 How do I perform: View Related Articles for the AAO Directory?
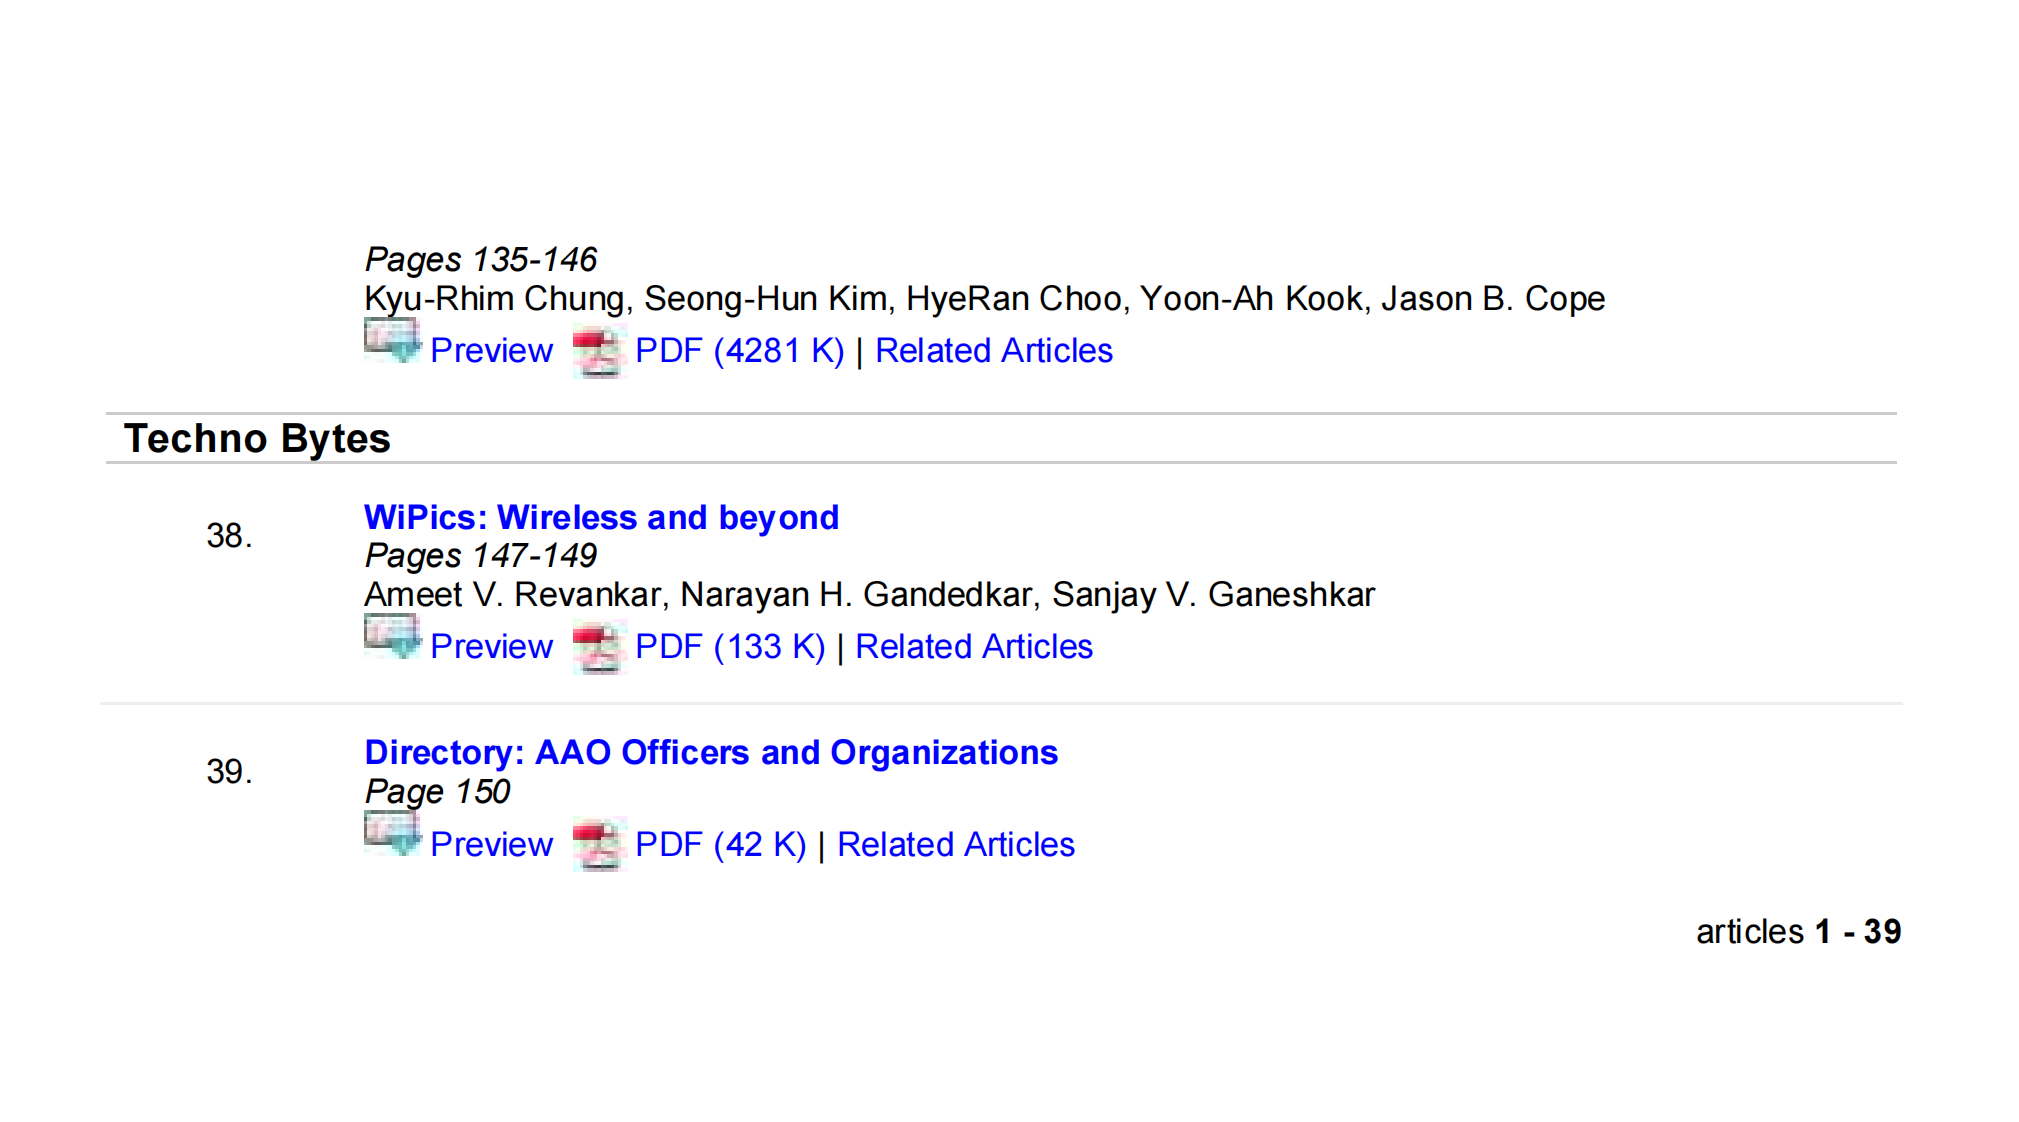coord(955,845)
